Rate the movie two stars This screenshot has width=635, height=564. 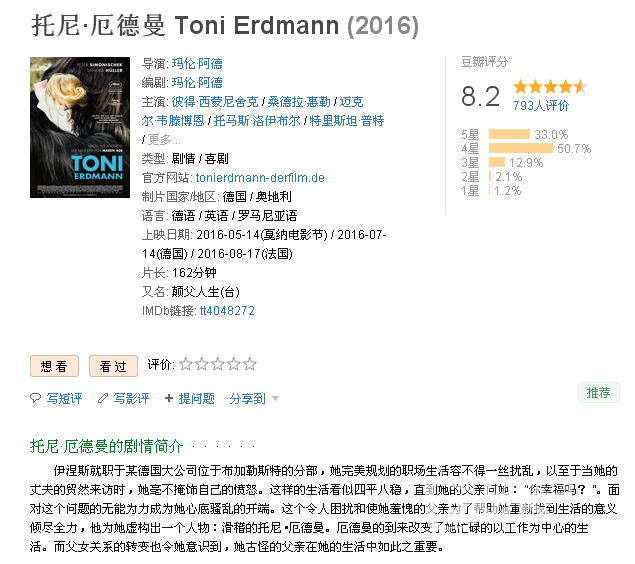point(202,364)
